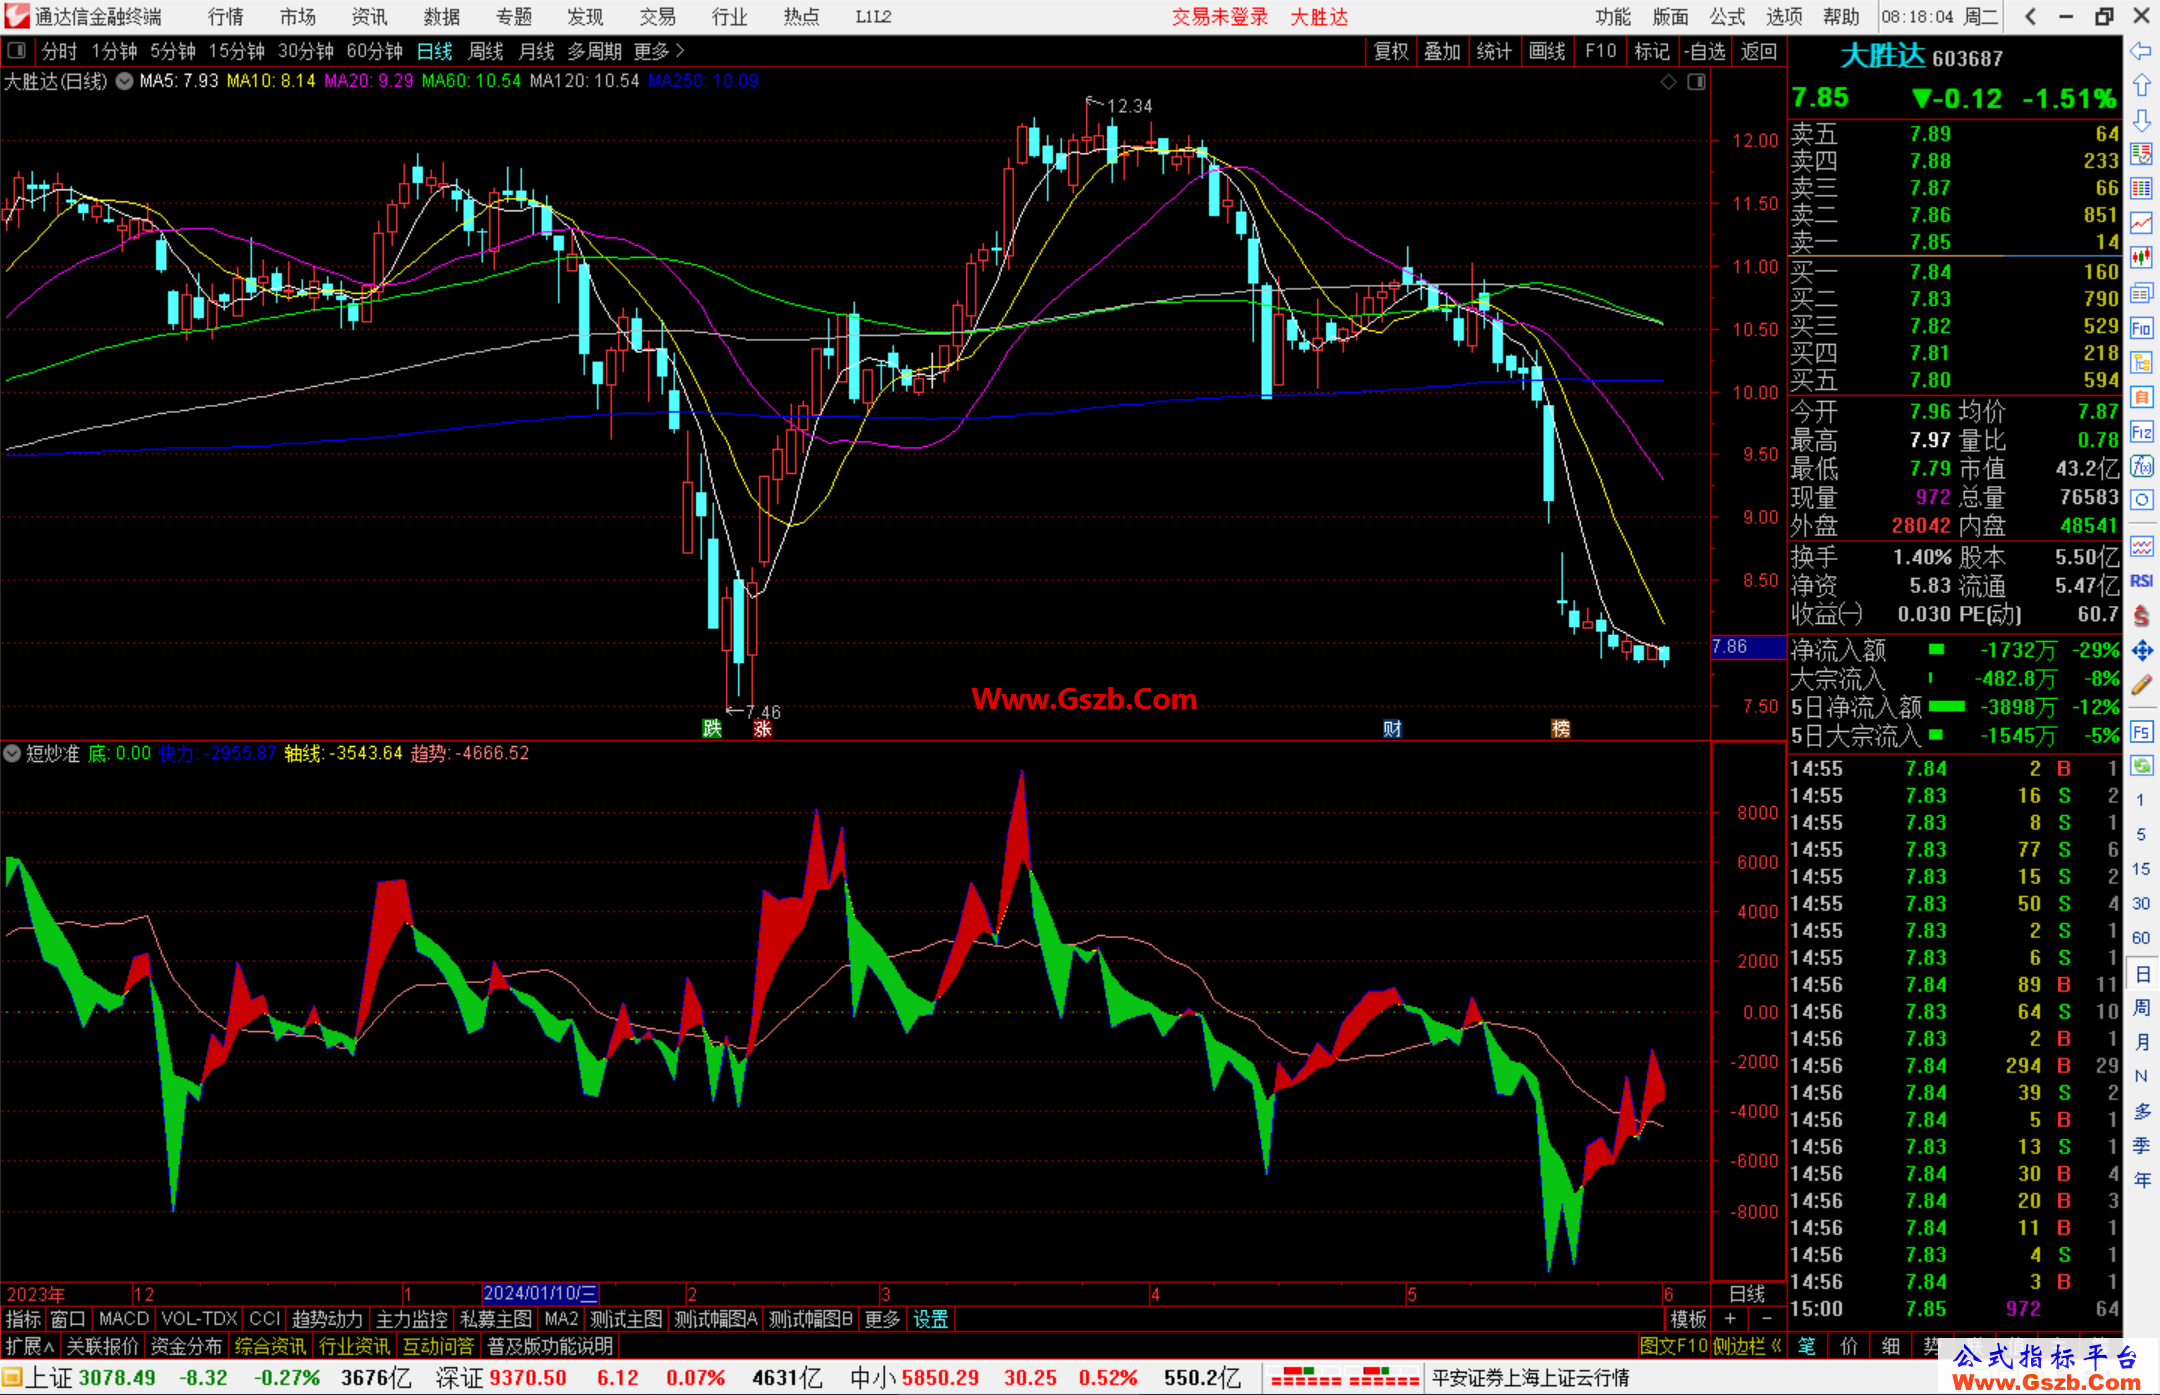Select the VOL-TDX indicator tab
This screenshot has width=2160, height=1395.
199,1319
